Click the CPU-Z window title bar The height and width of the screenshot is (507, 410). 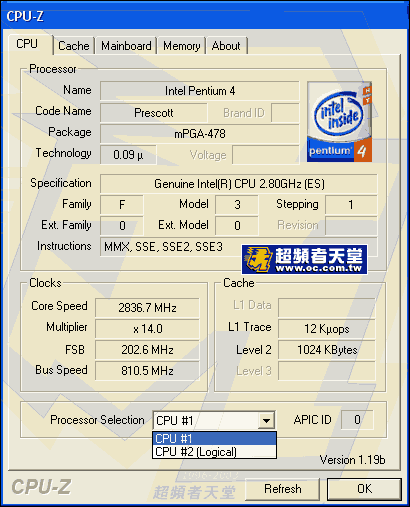[205, 16]
